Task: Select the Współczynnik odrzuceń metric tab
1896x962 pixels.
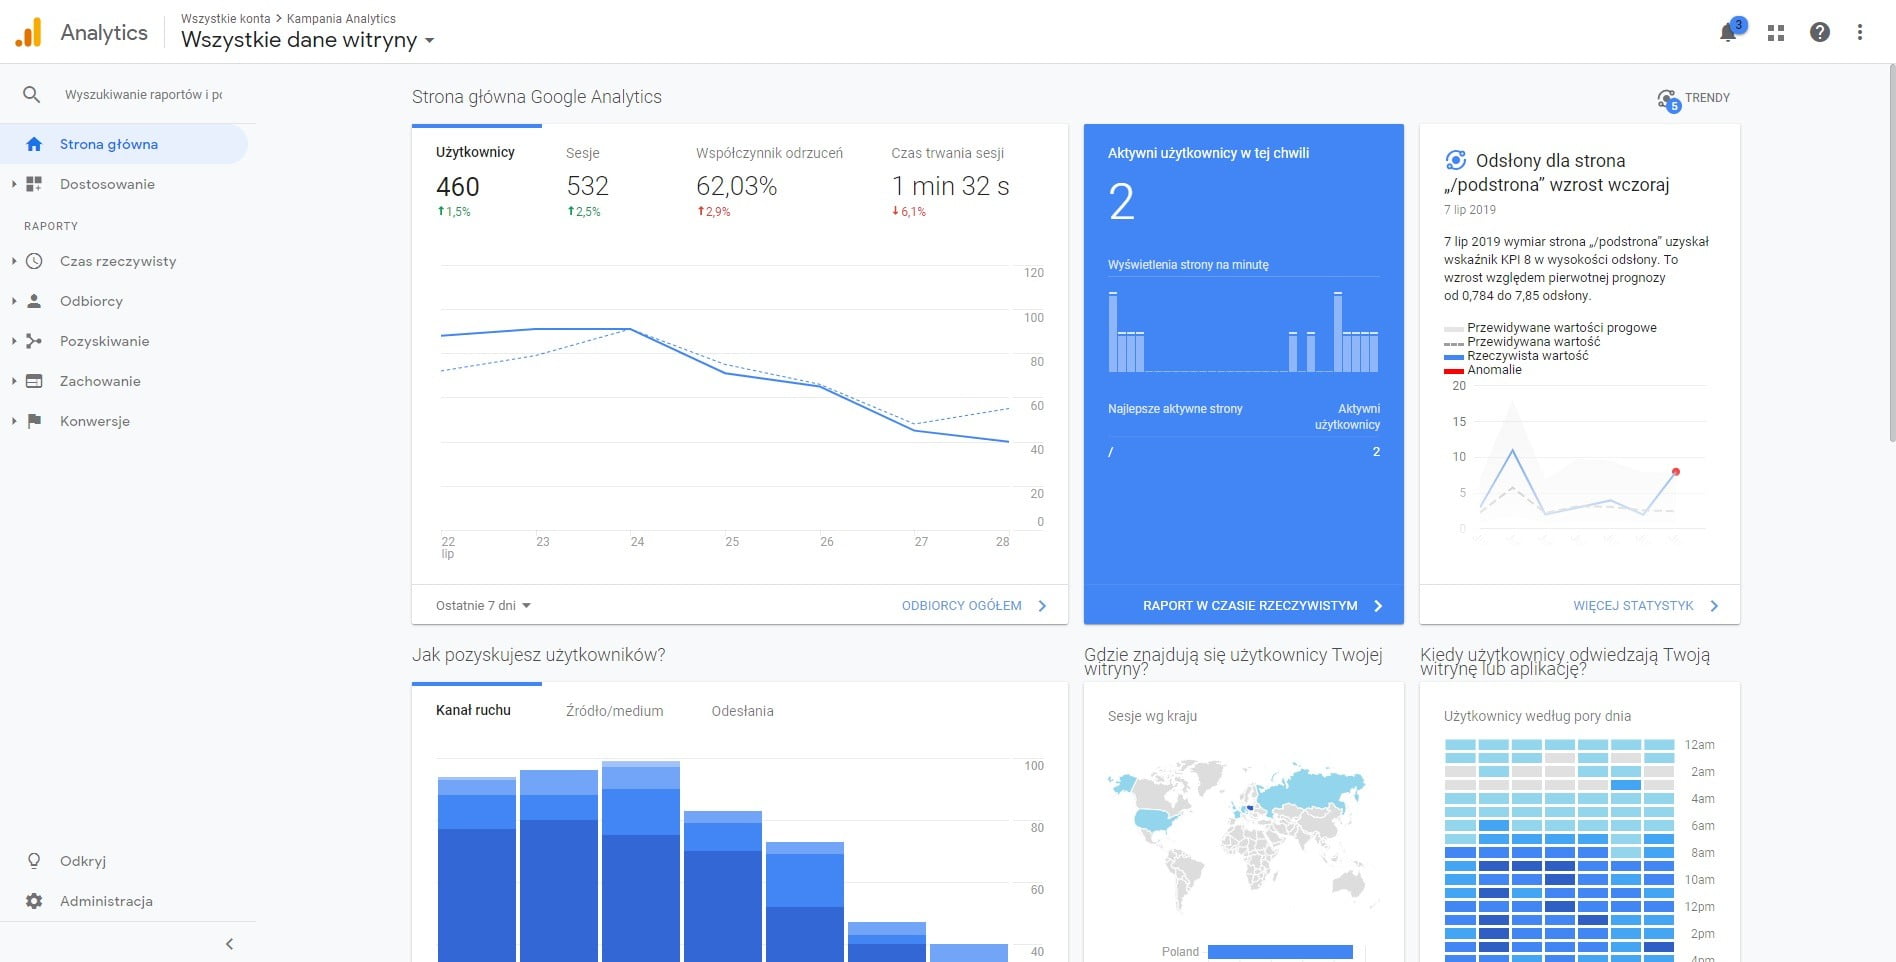Action: [x=768, y=180]
